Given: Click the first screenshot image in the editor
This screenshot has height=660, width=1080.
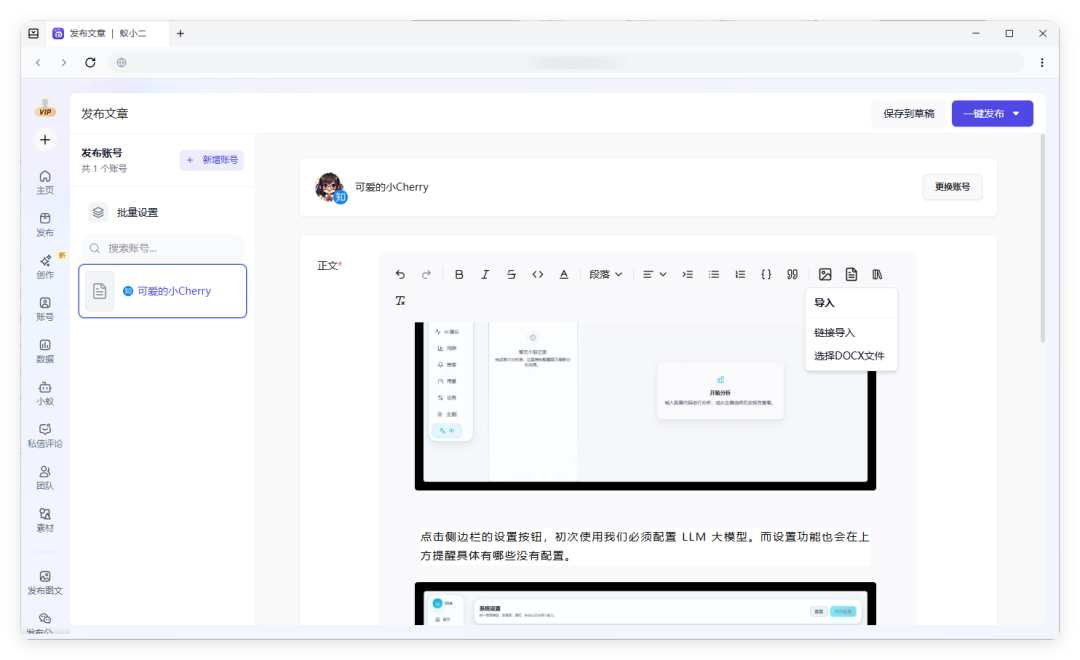Looking at the screenshot, I should pyautogui.click(x=645, y=405).
